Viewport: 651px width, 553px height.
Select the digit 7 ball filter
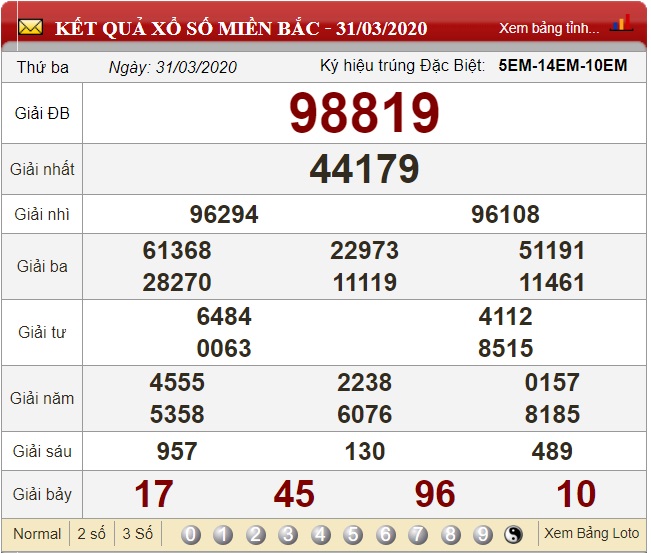tap(418, 534)
